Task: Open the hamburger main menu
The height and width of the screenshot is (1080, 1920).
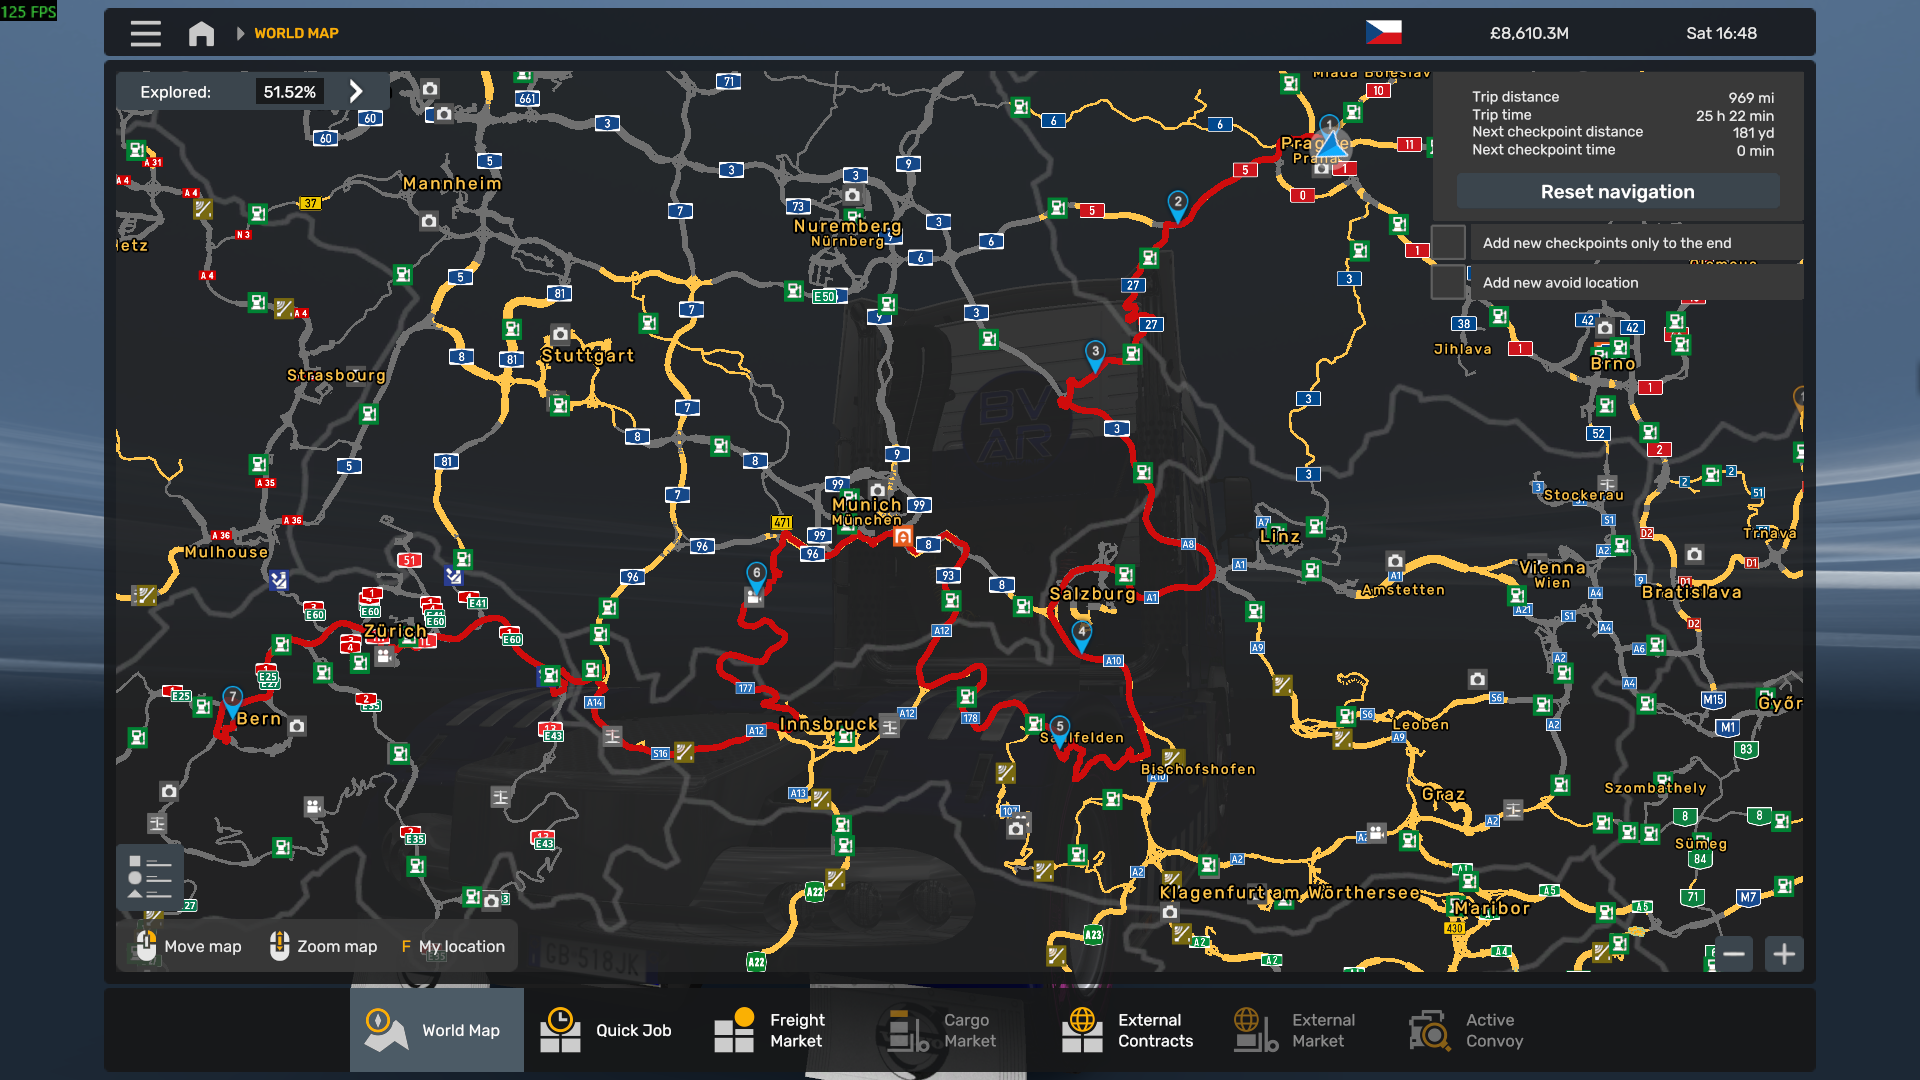Action: [145, 33]
